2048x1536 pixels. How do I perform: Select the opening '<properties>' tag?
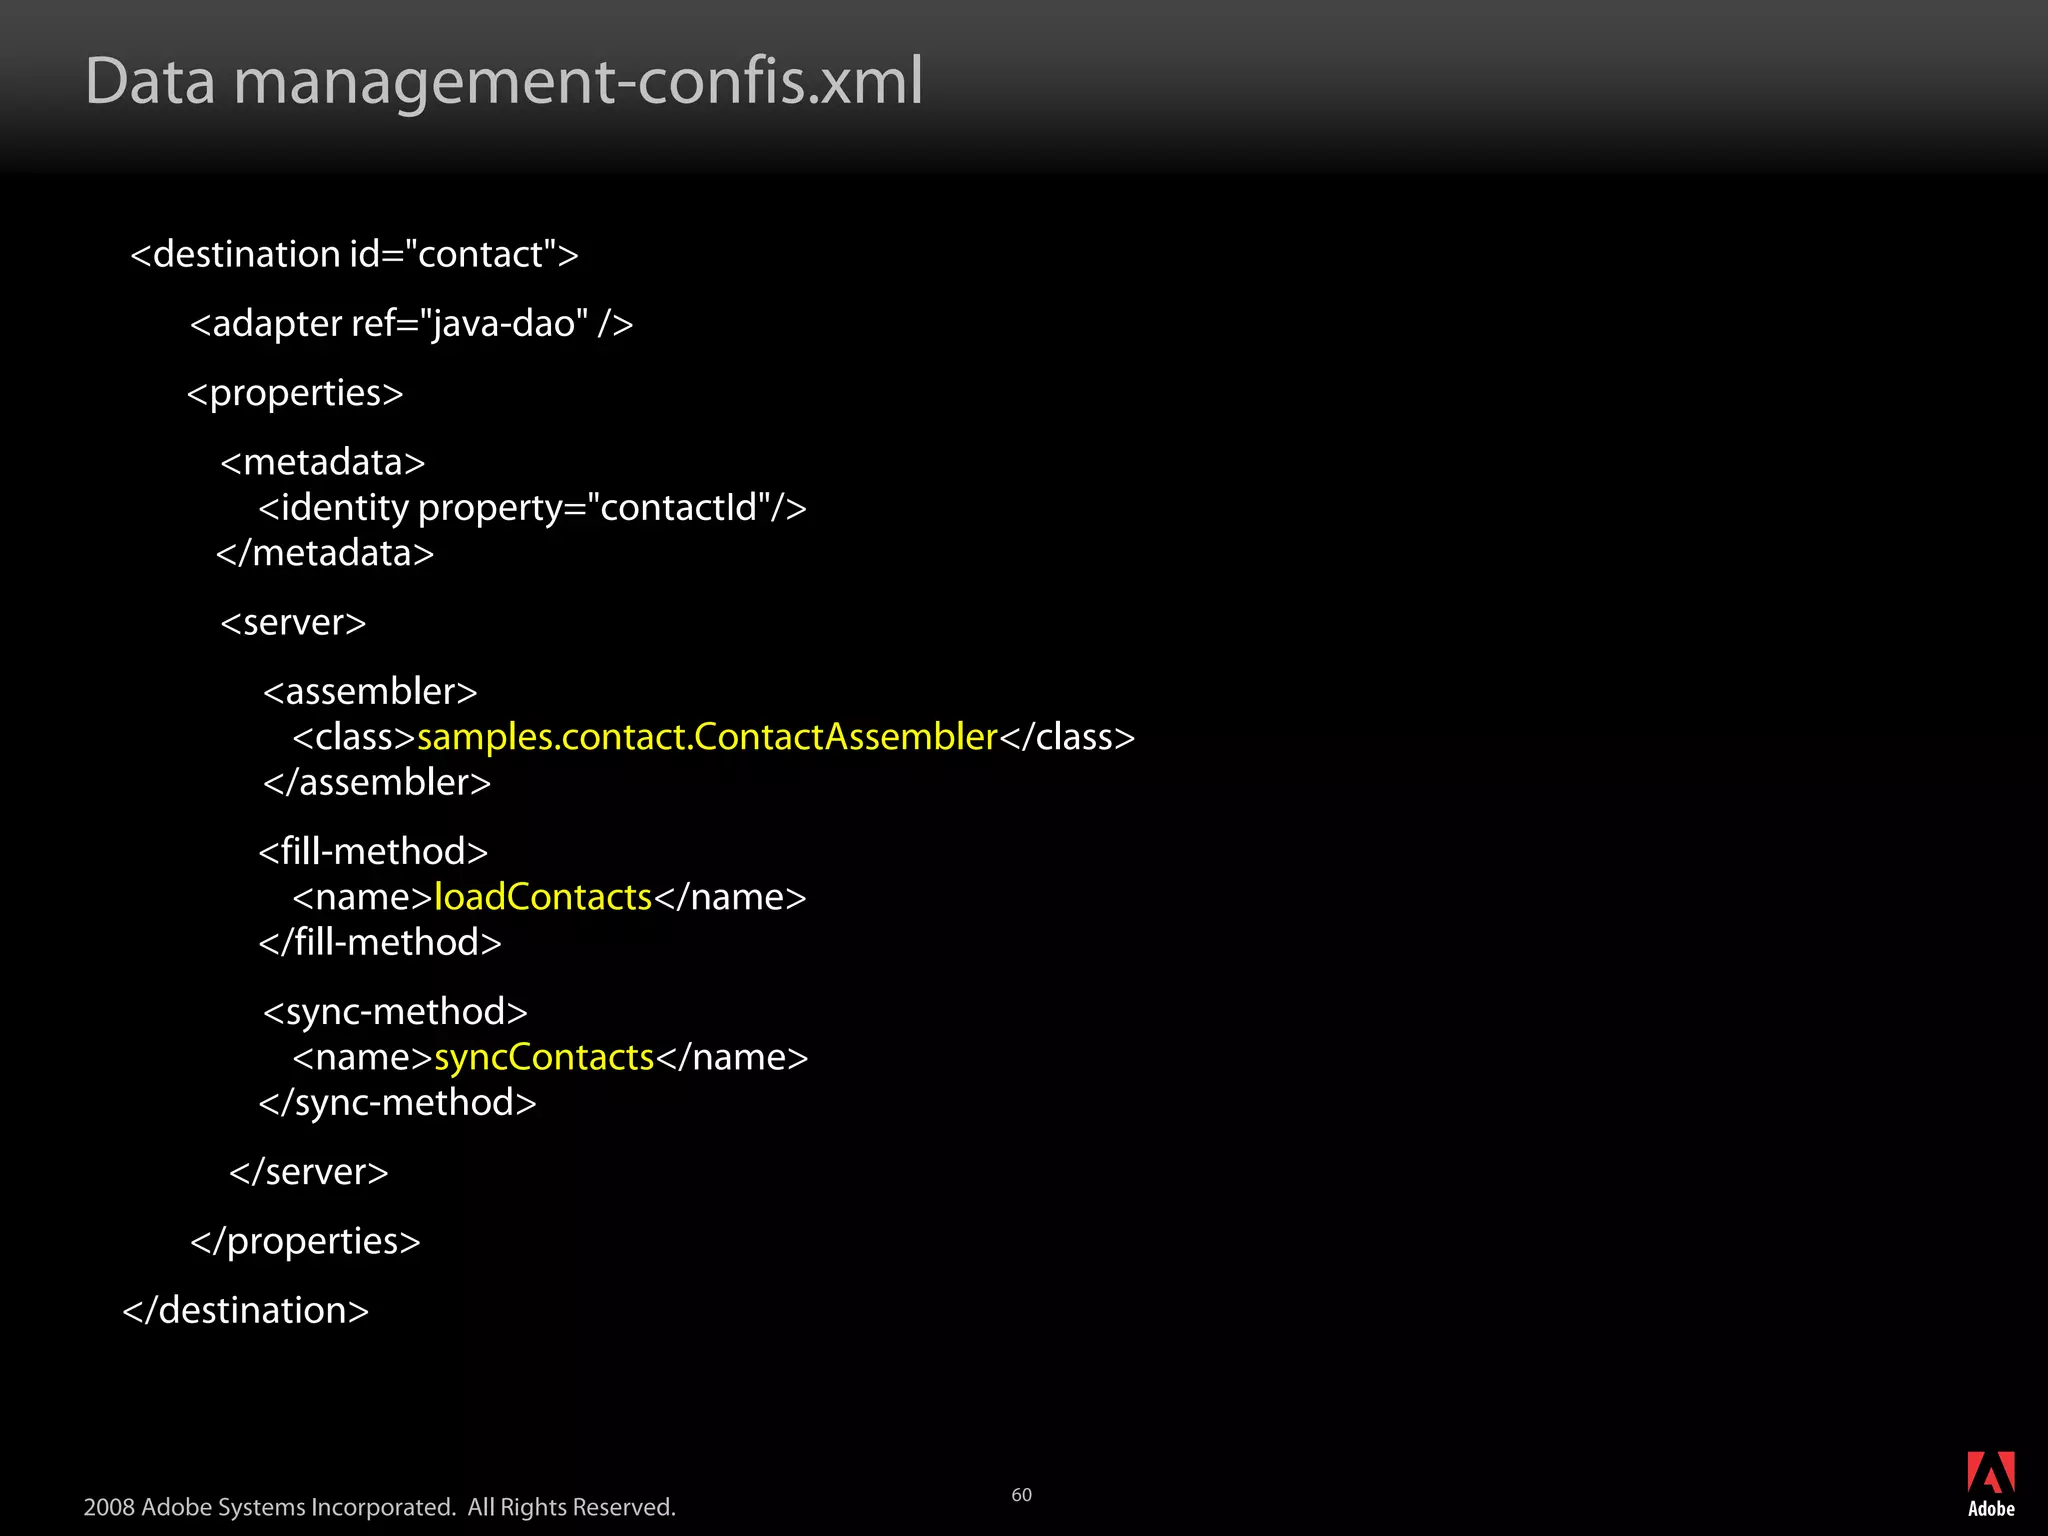295,394
